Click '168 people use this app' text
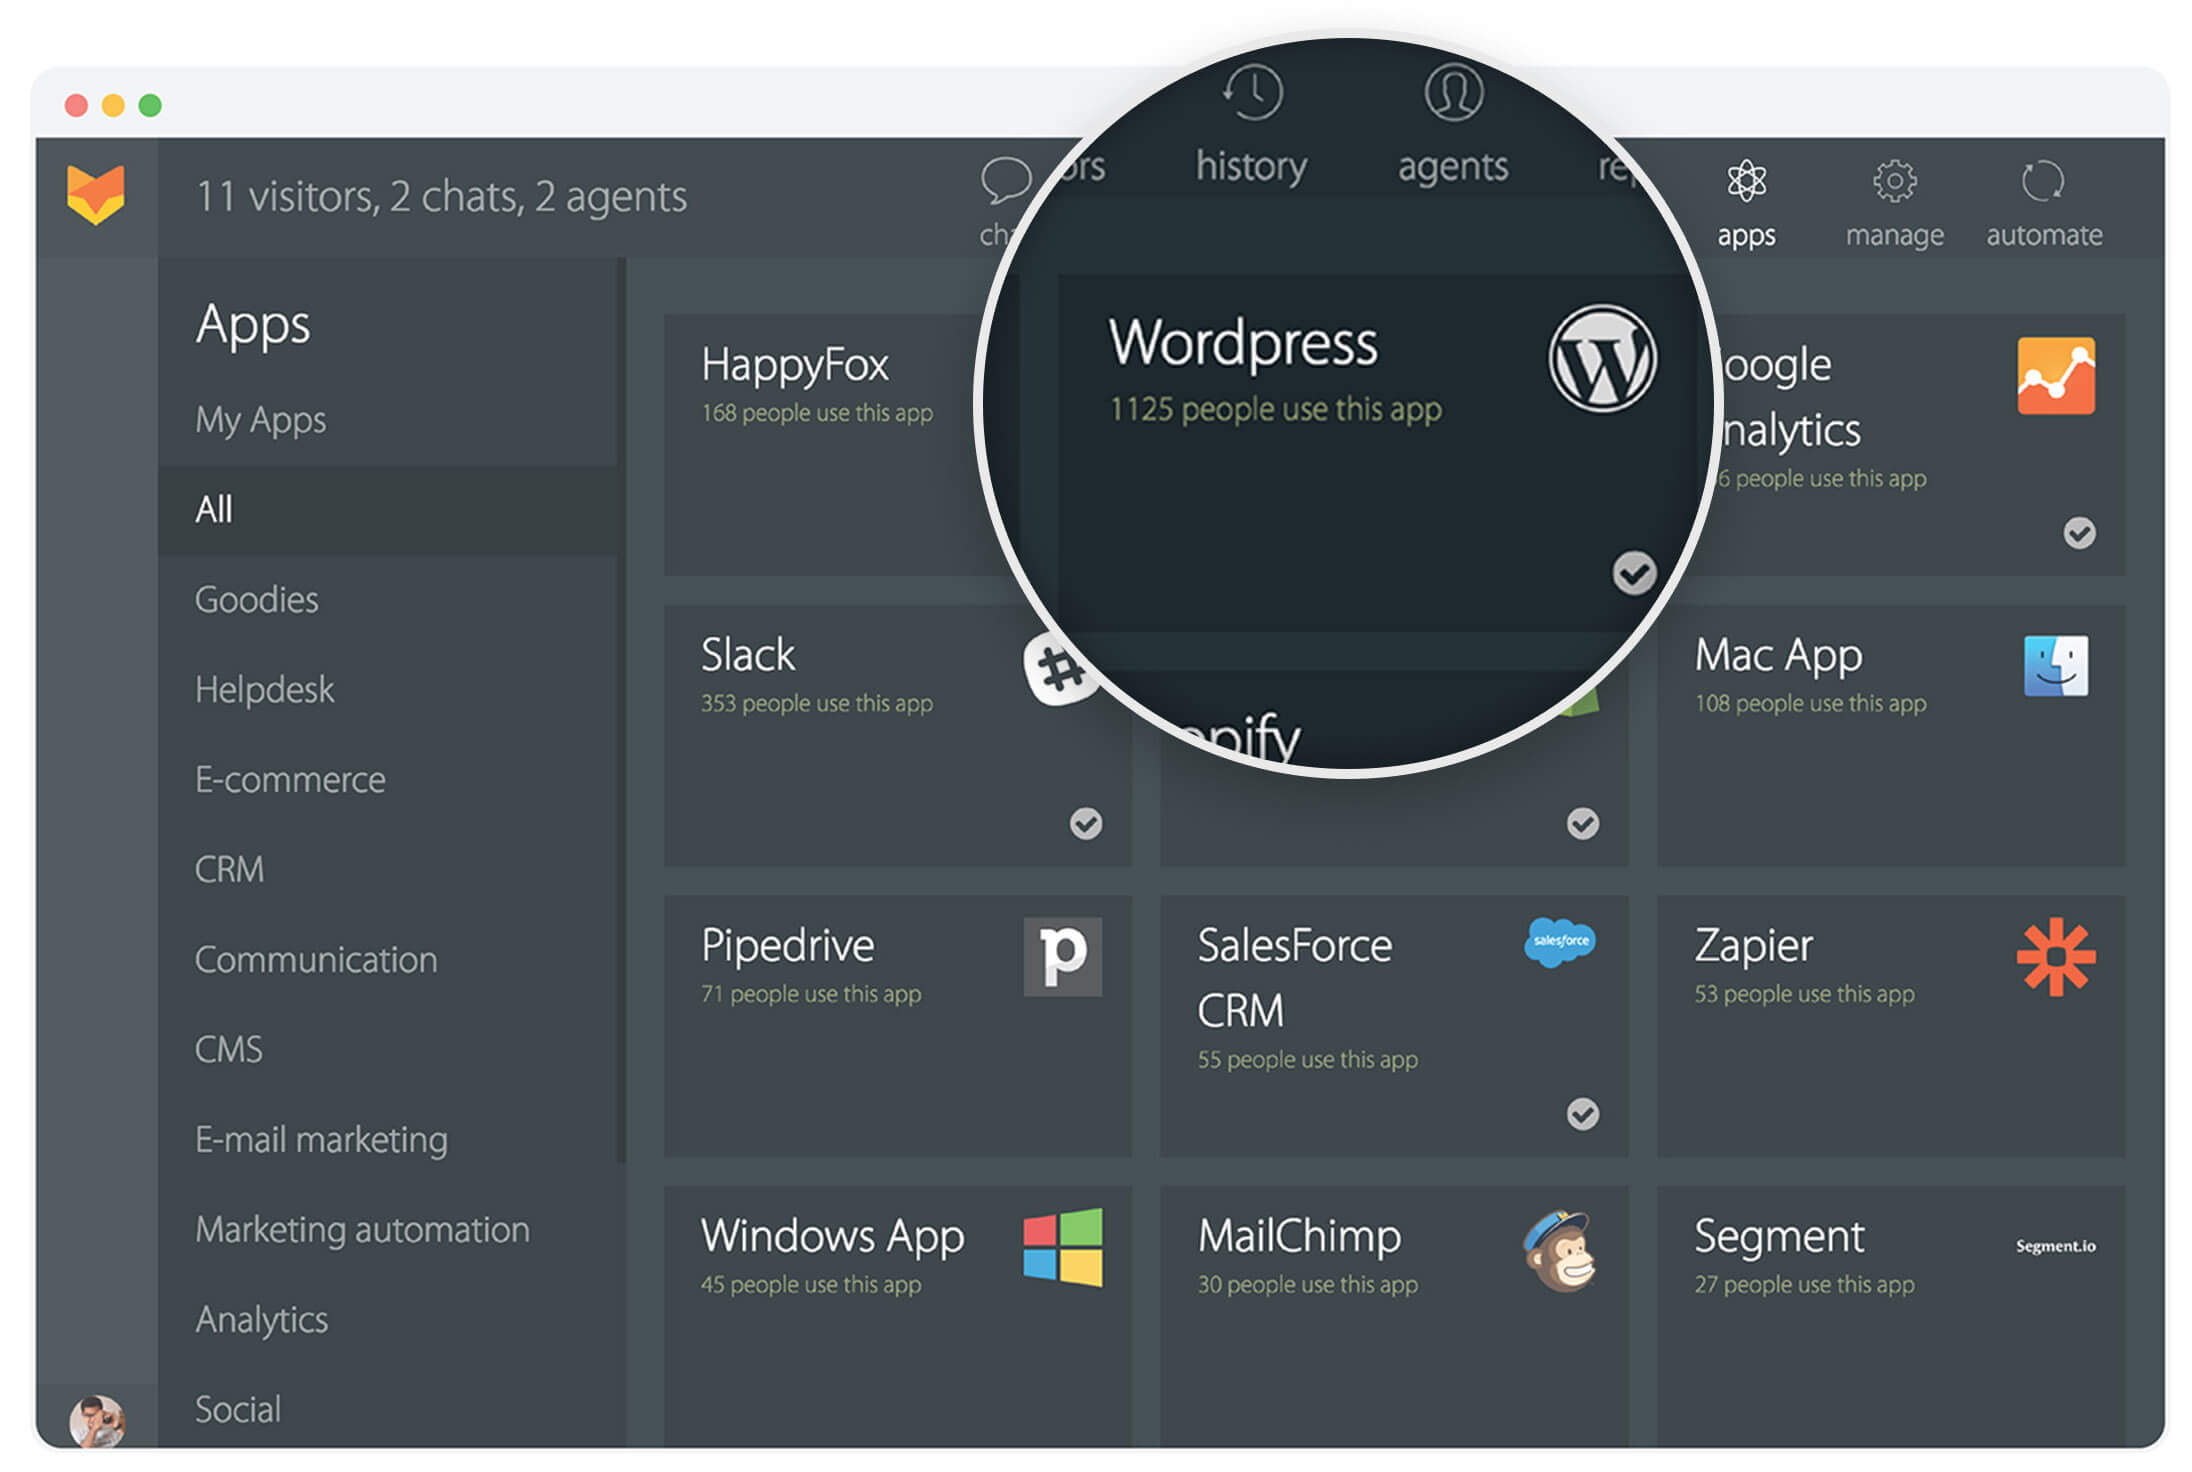This screenshot has height=1472, width=2192. tap(816, 413)
